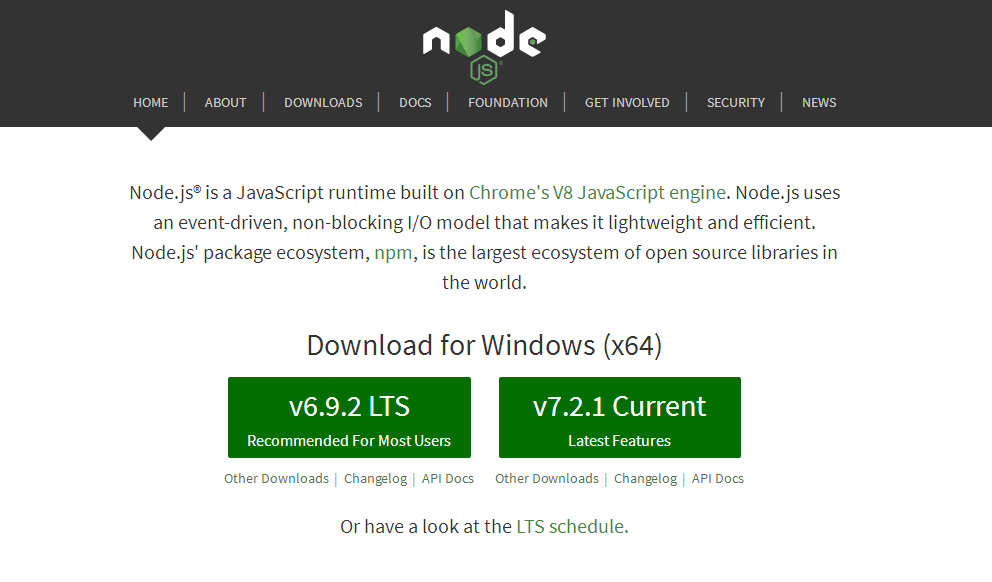Open API Docs for the LTS version

tap(447, 478)
